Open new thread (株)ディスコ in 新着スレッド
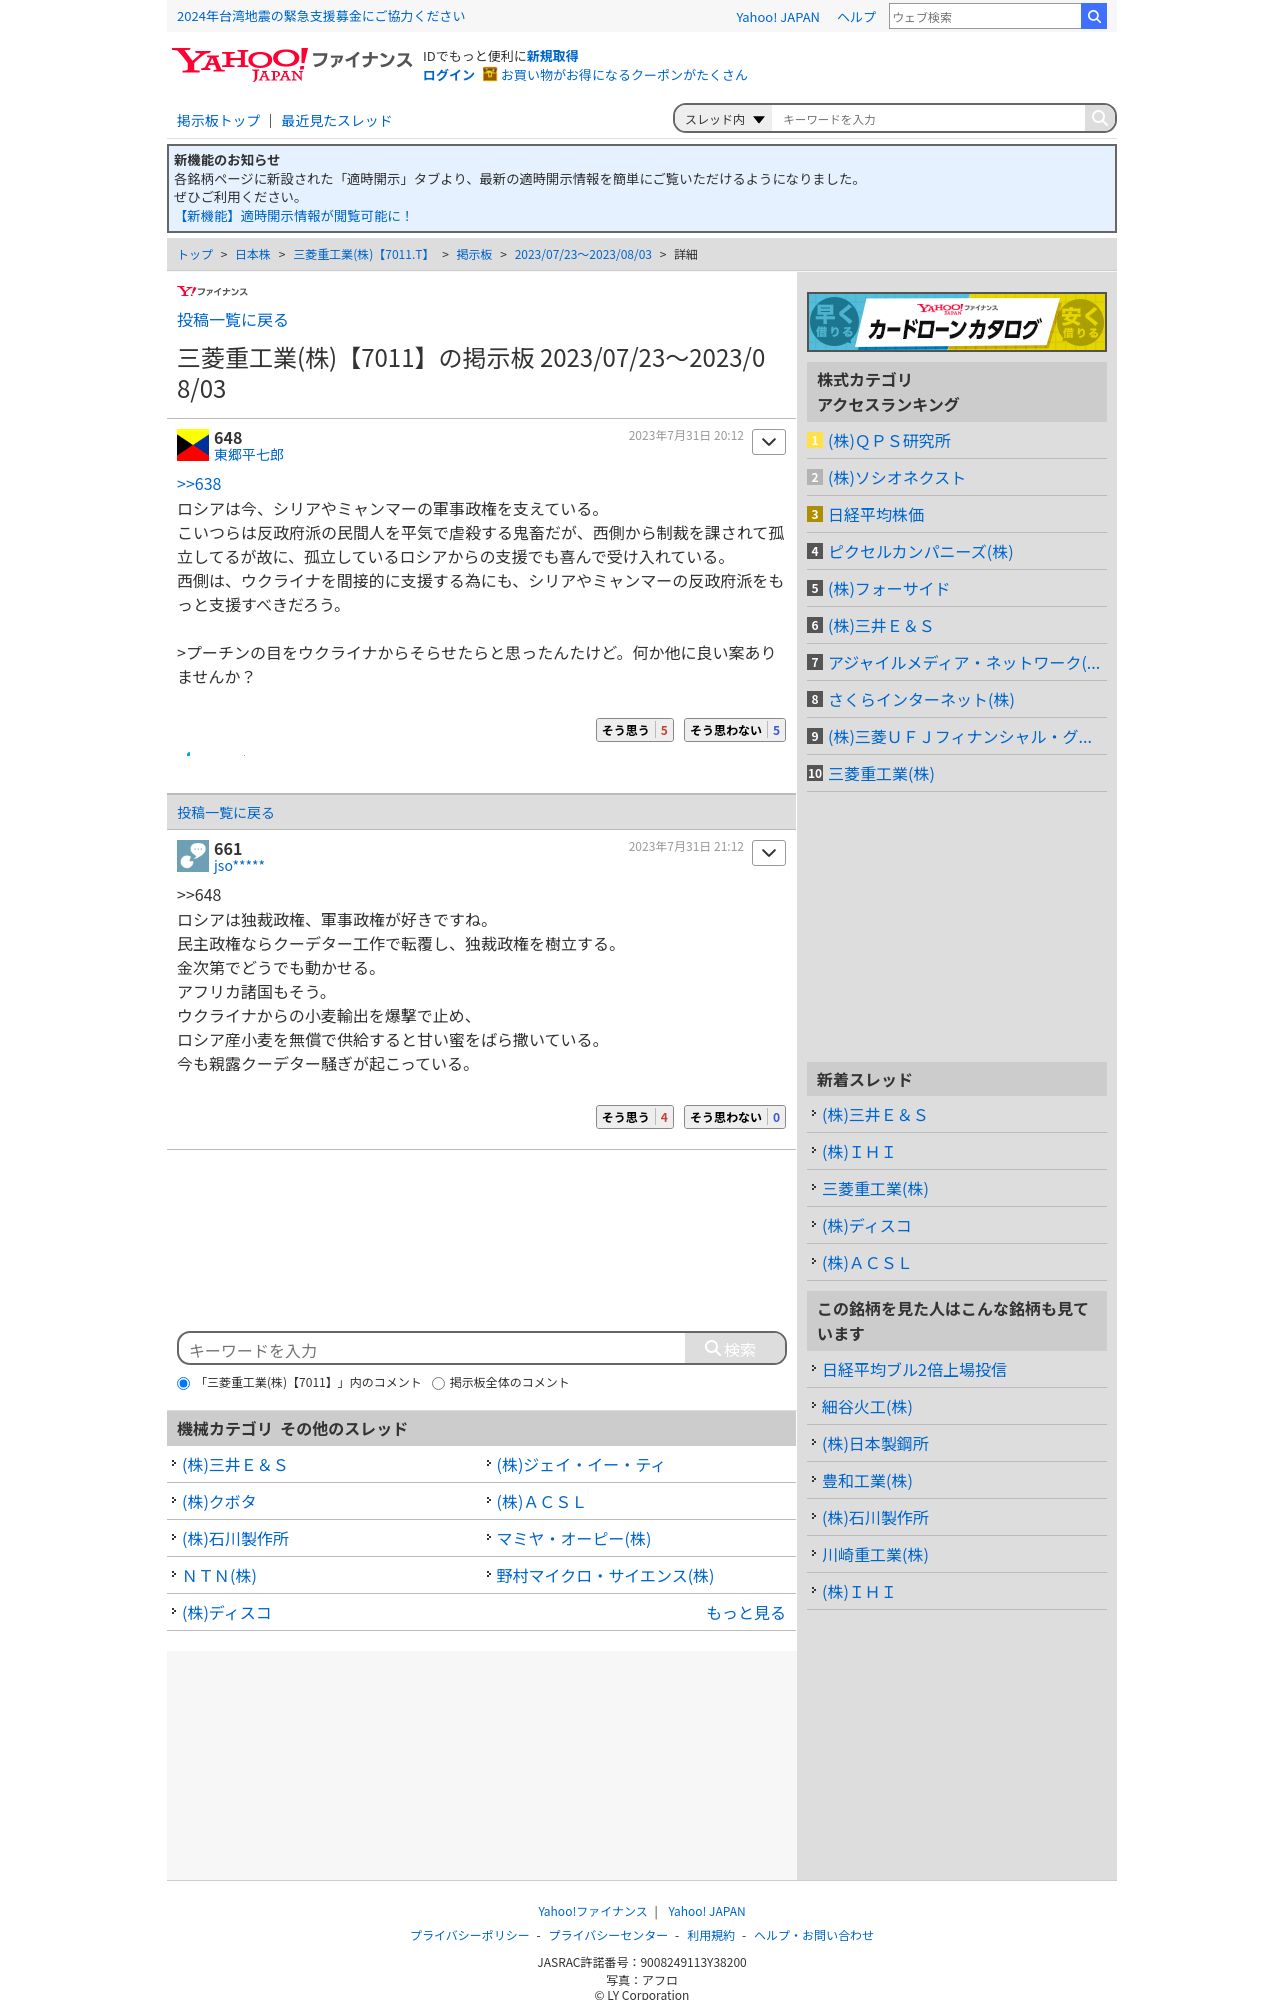This screenshot has height=2000, width=1284. 866,1226
